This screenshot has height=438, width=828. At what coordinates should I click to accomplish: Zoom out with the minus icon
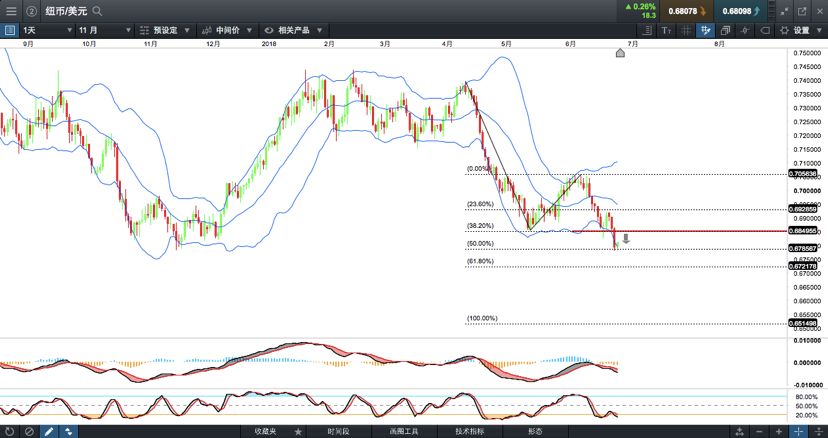pyautogui.click(x=759, y=432)
